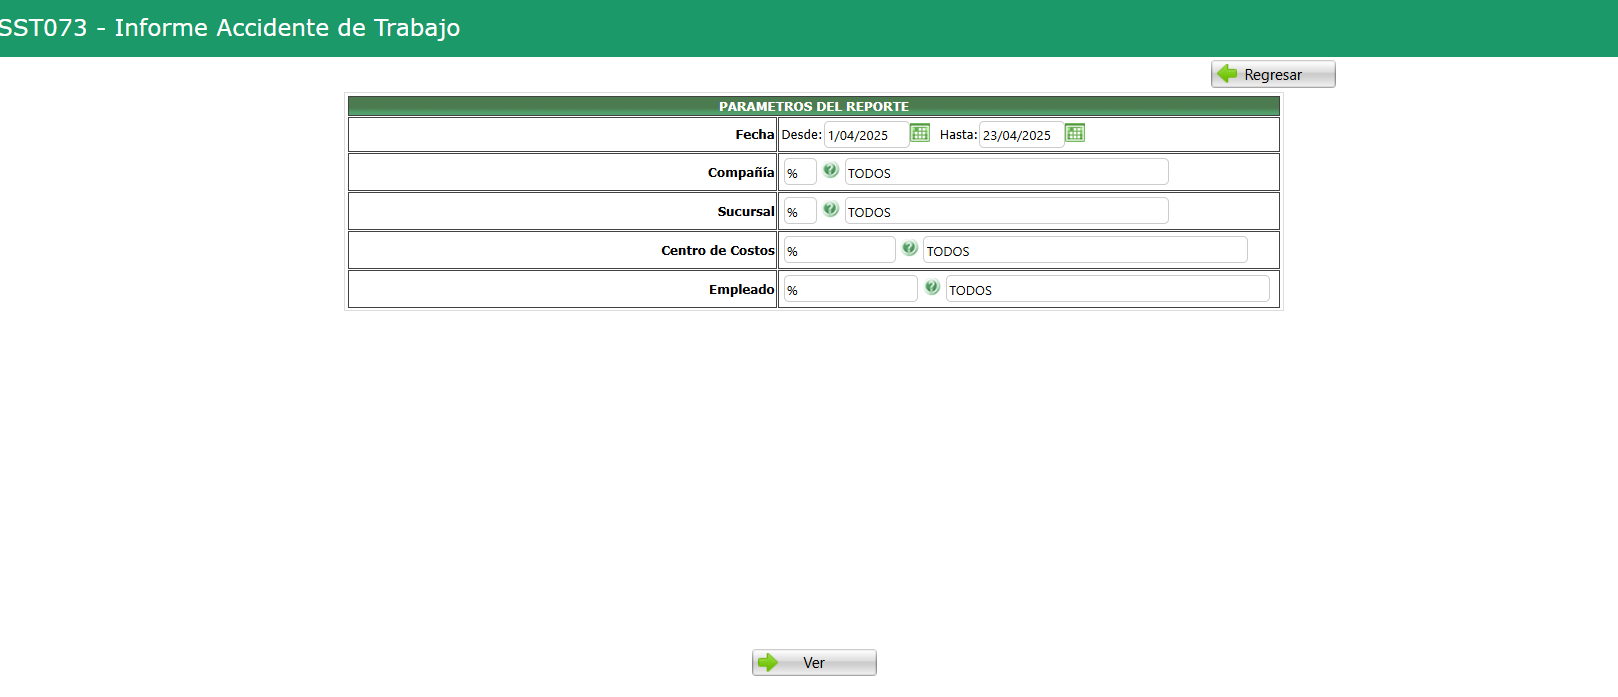
Task: Click the Sucursal lookup help icon
Action: click(831, 209)
